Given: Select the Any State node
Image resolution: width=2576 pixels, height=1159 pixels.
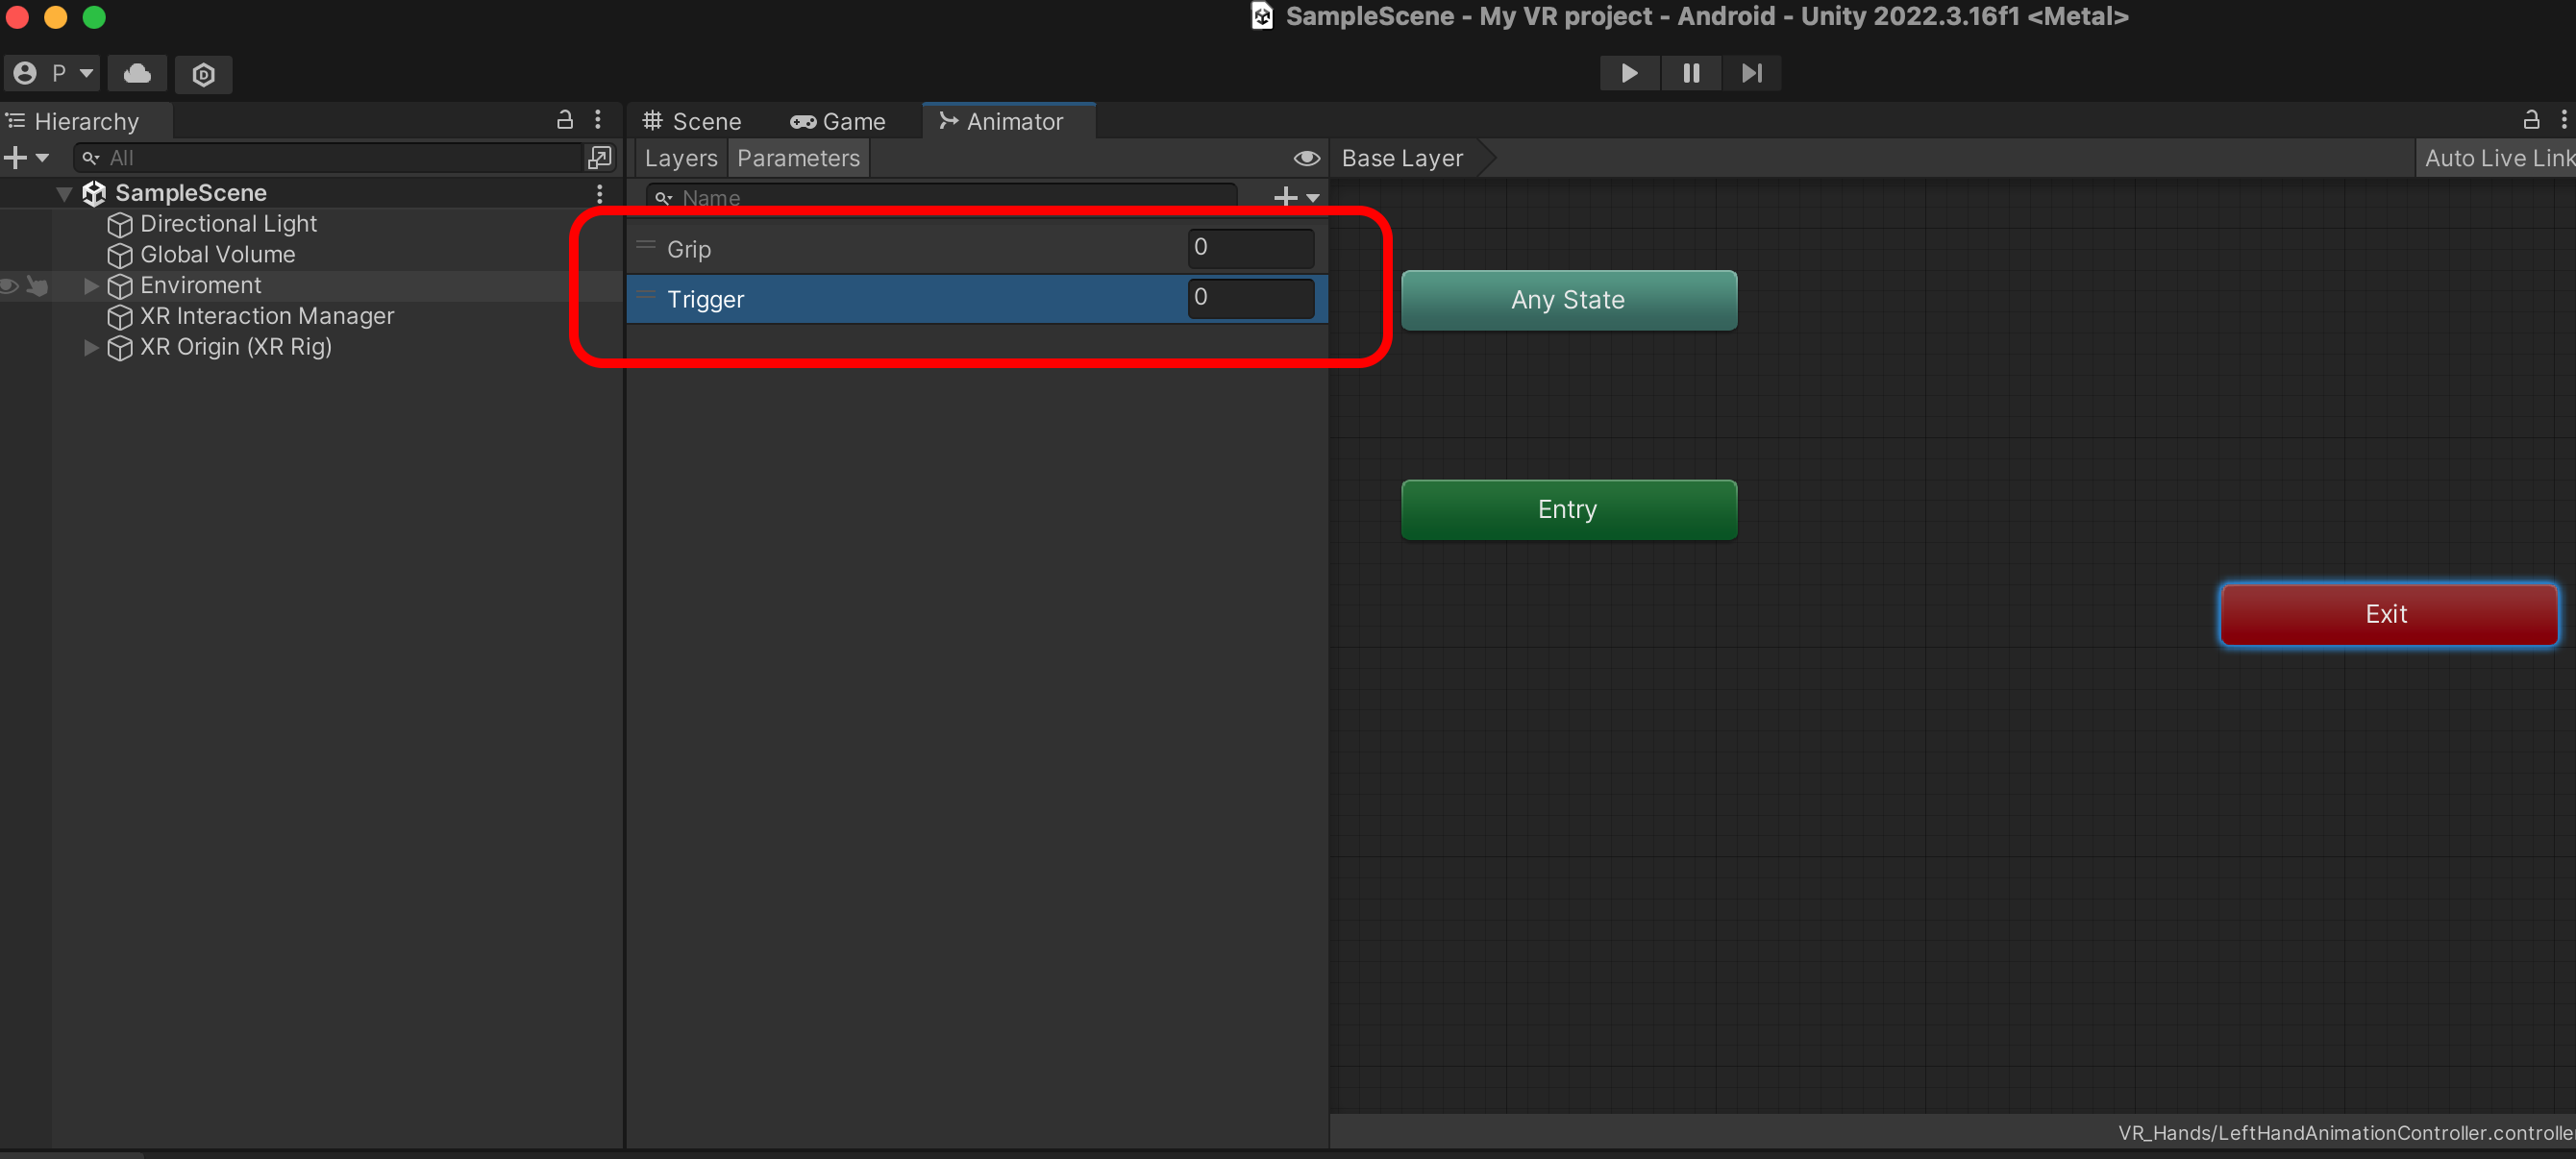Looking at the screenshot, I should (1568, 300).
